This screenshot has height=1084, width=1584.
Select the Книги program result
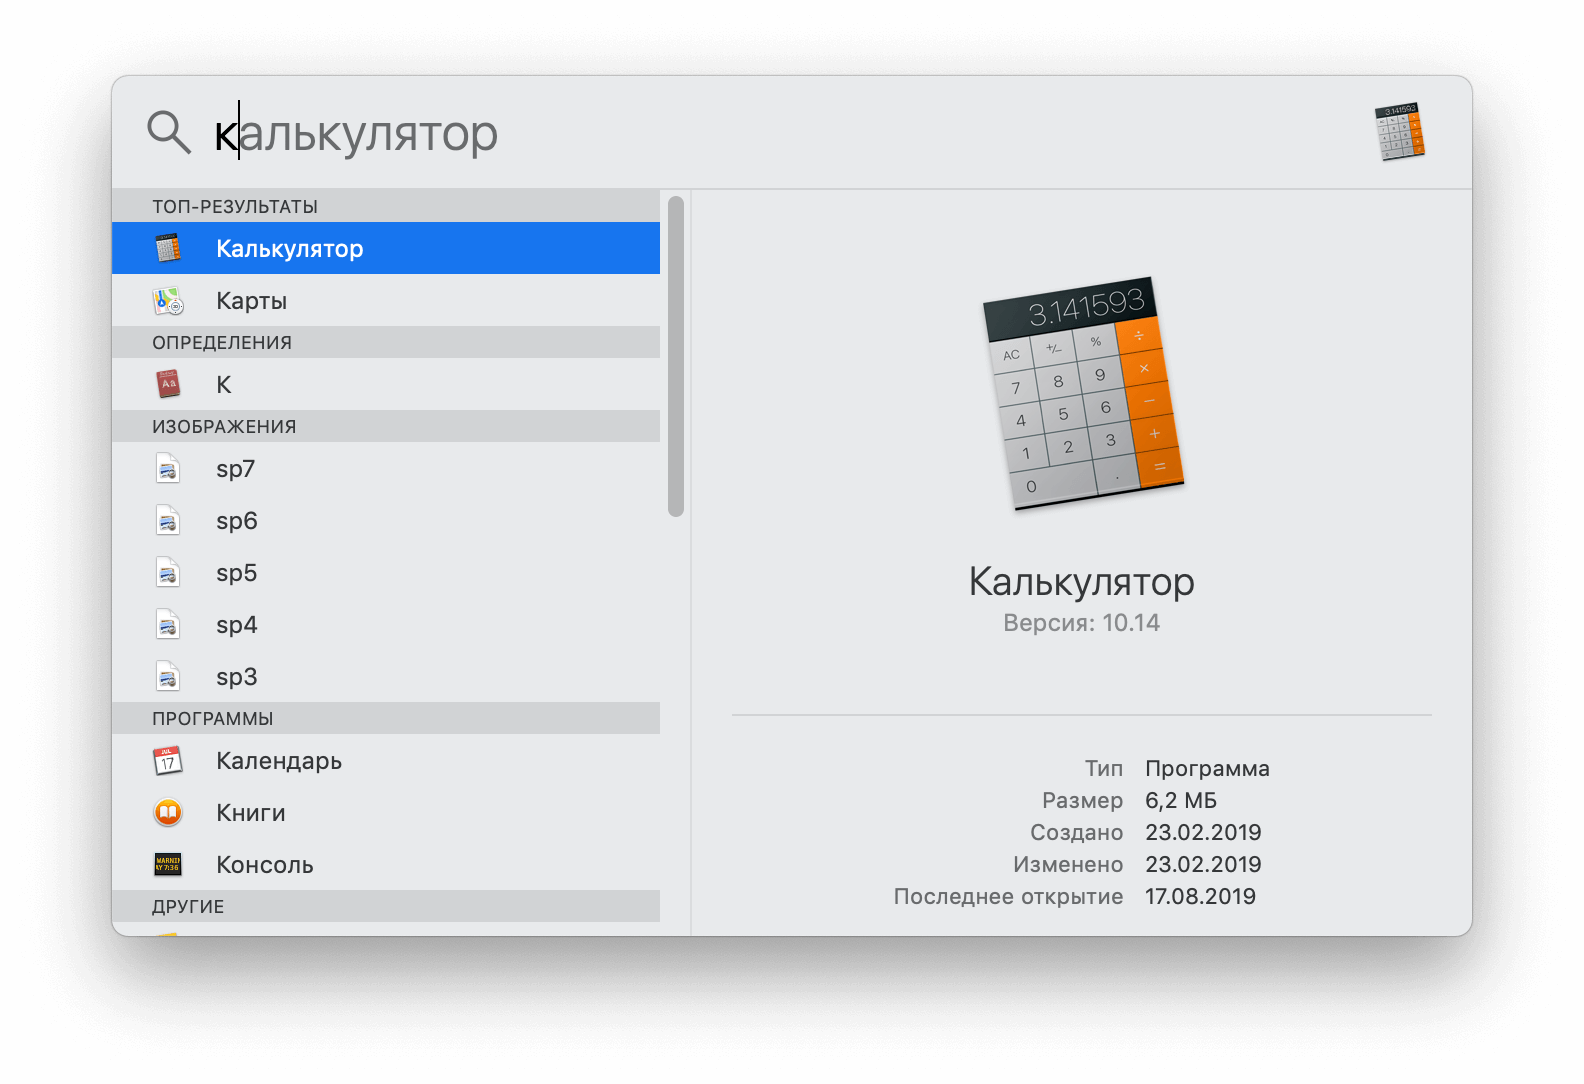386,812
